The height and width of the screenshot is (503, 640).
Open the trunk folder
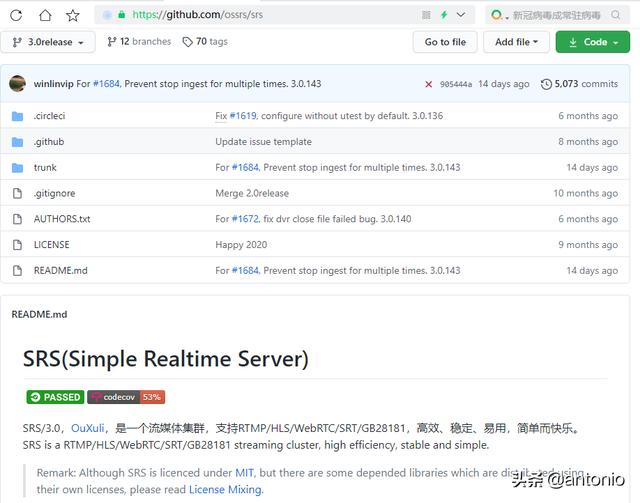pos(45,168)
